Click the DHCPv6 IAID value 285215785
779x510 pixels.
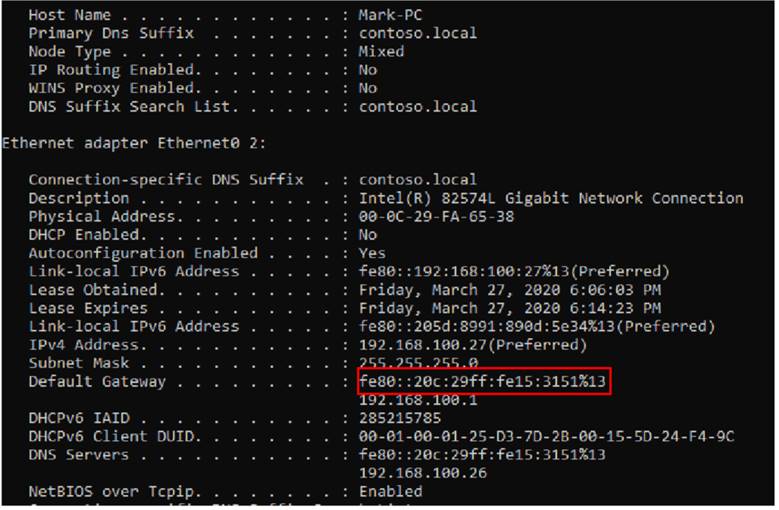click(400, 418)
